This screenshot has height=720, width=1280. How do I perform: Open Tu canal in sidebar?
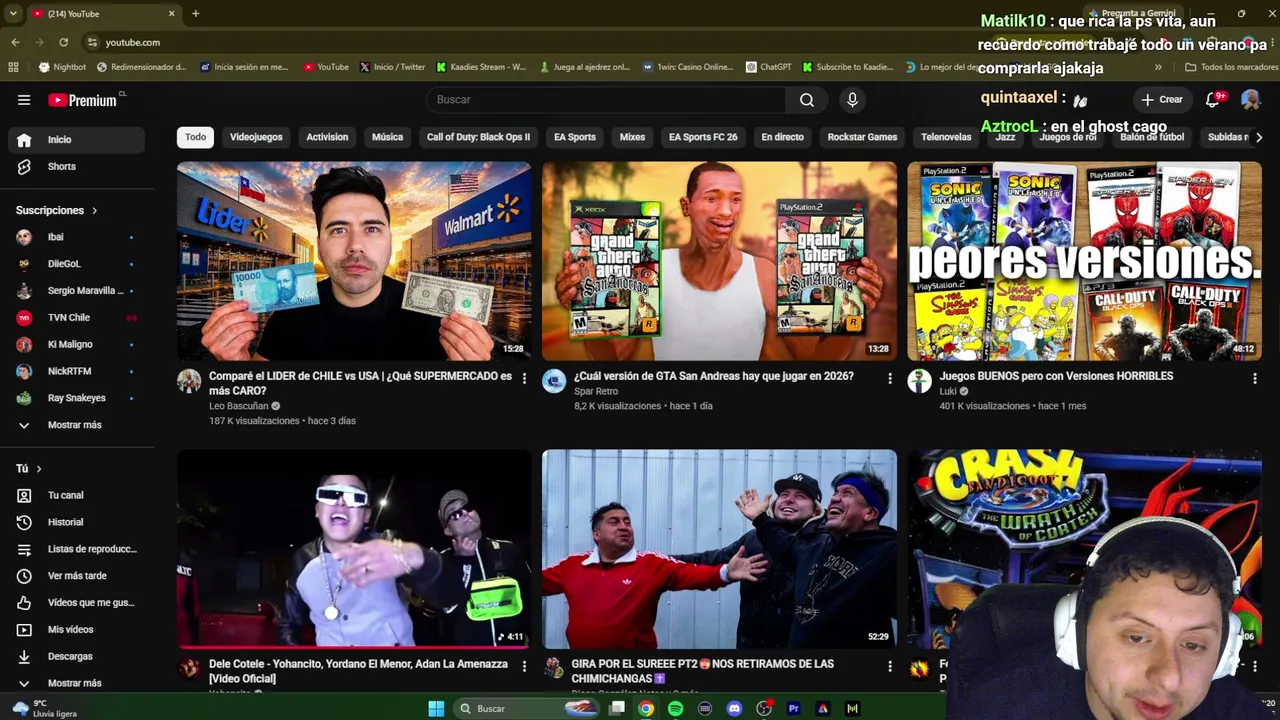[x=77, y=496]
